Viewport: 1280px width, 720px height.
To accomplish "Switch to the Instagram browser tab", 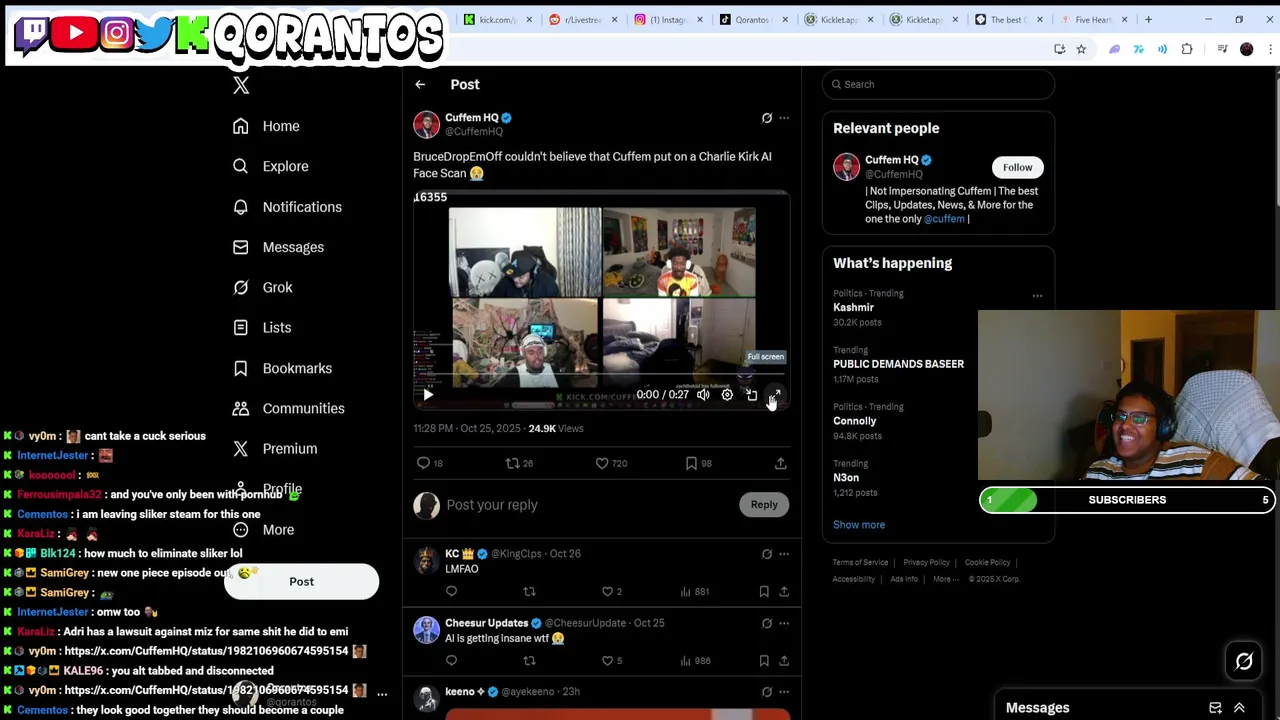I will pyautogui.click(x=667, y=19).
